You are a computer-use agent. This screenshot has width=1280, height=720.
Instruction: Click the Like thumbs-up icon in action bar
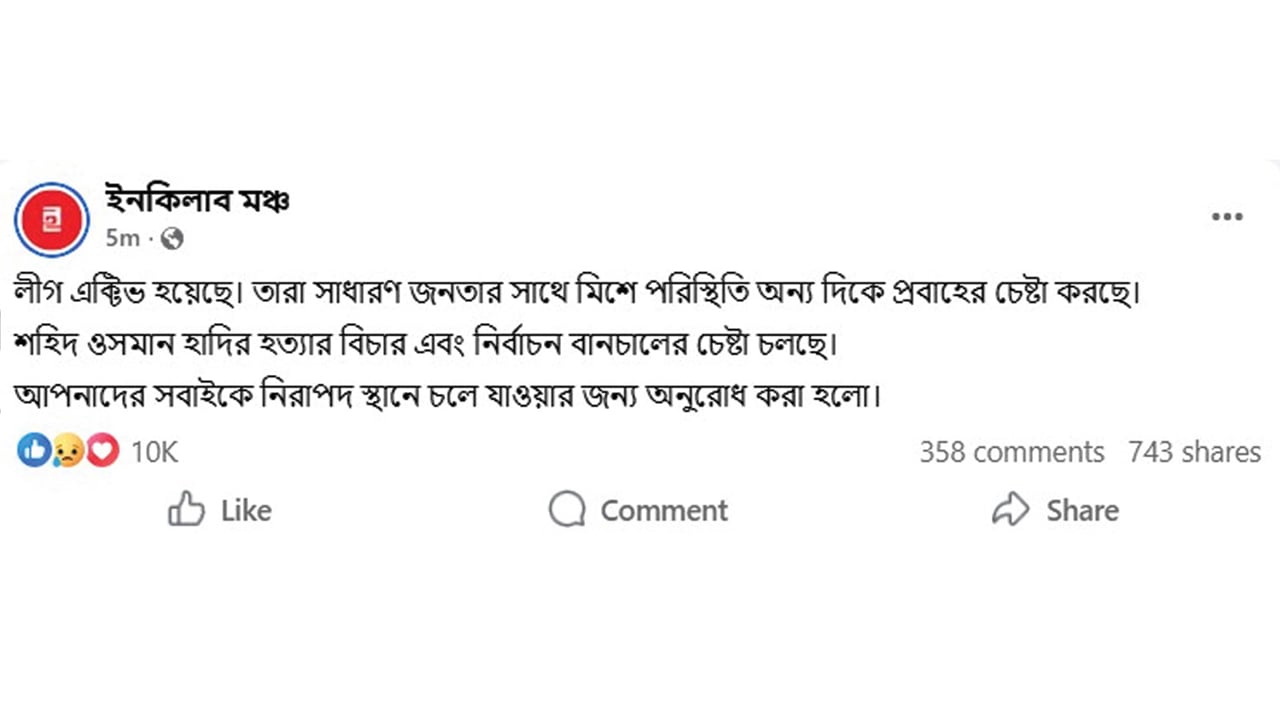[x=188, y=510]
